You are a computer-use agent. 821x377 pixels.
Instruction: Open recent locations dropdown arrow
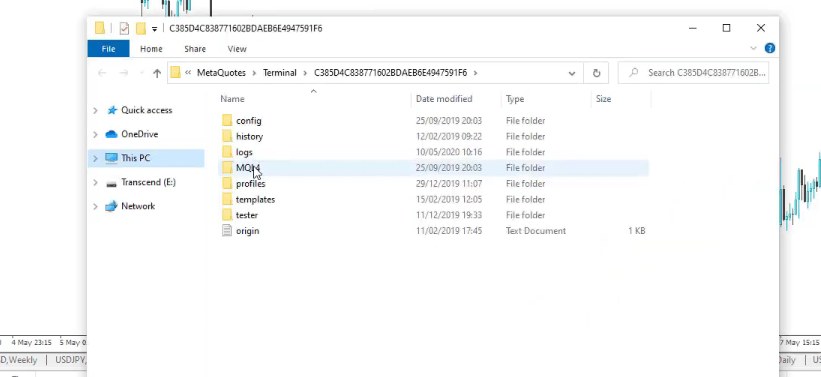pyautogui.click(x=141, y=73)
